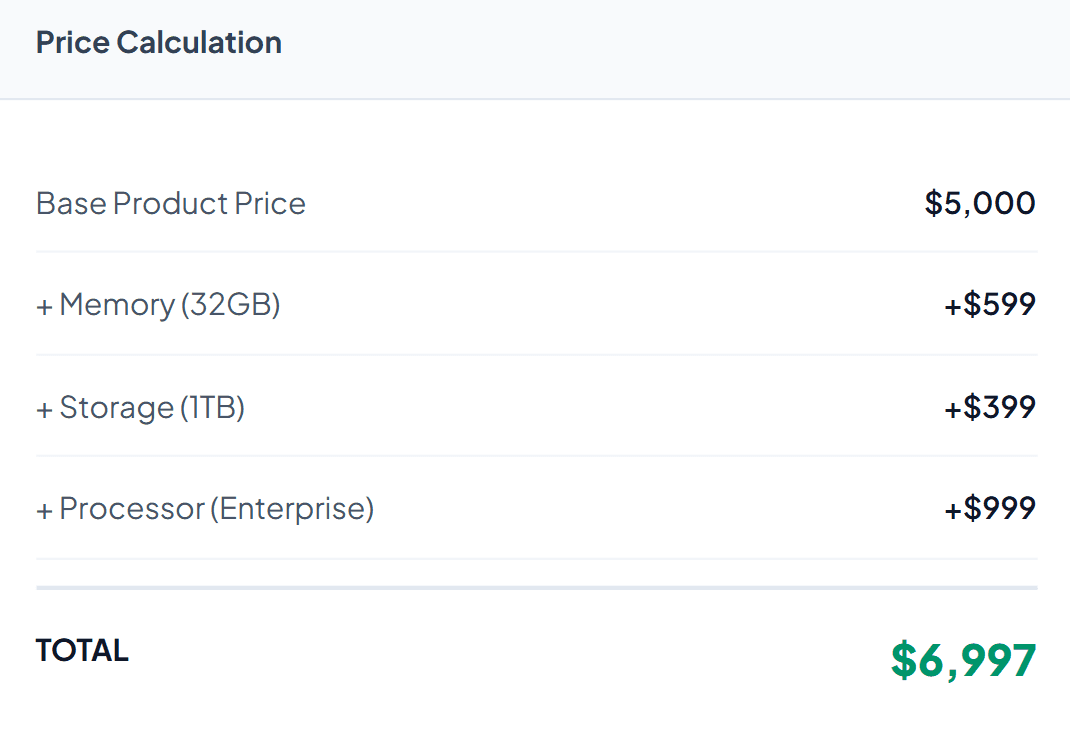Click the Price Calculation heading
1070x732 pixels.
coord(159,43)
